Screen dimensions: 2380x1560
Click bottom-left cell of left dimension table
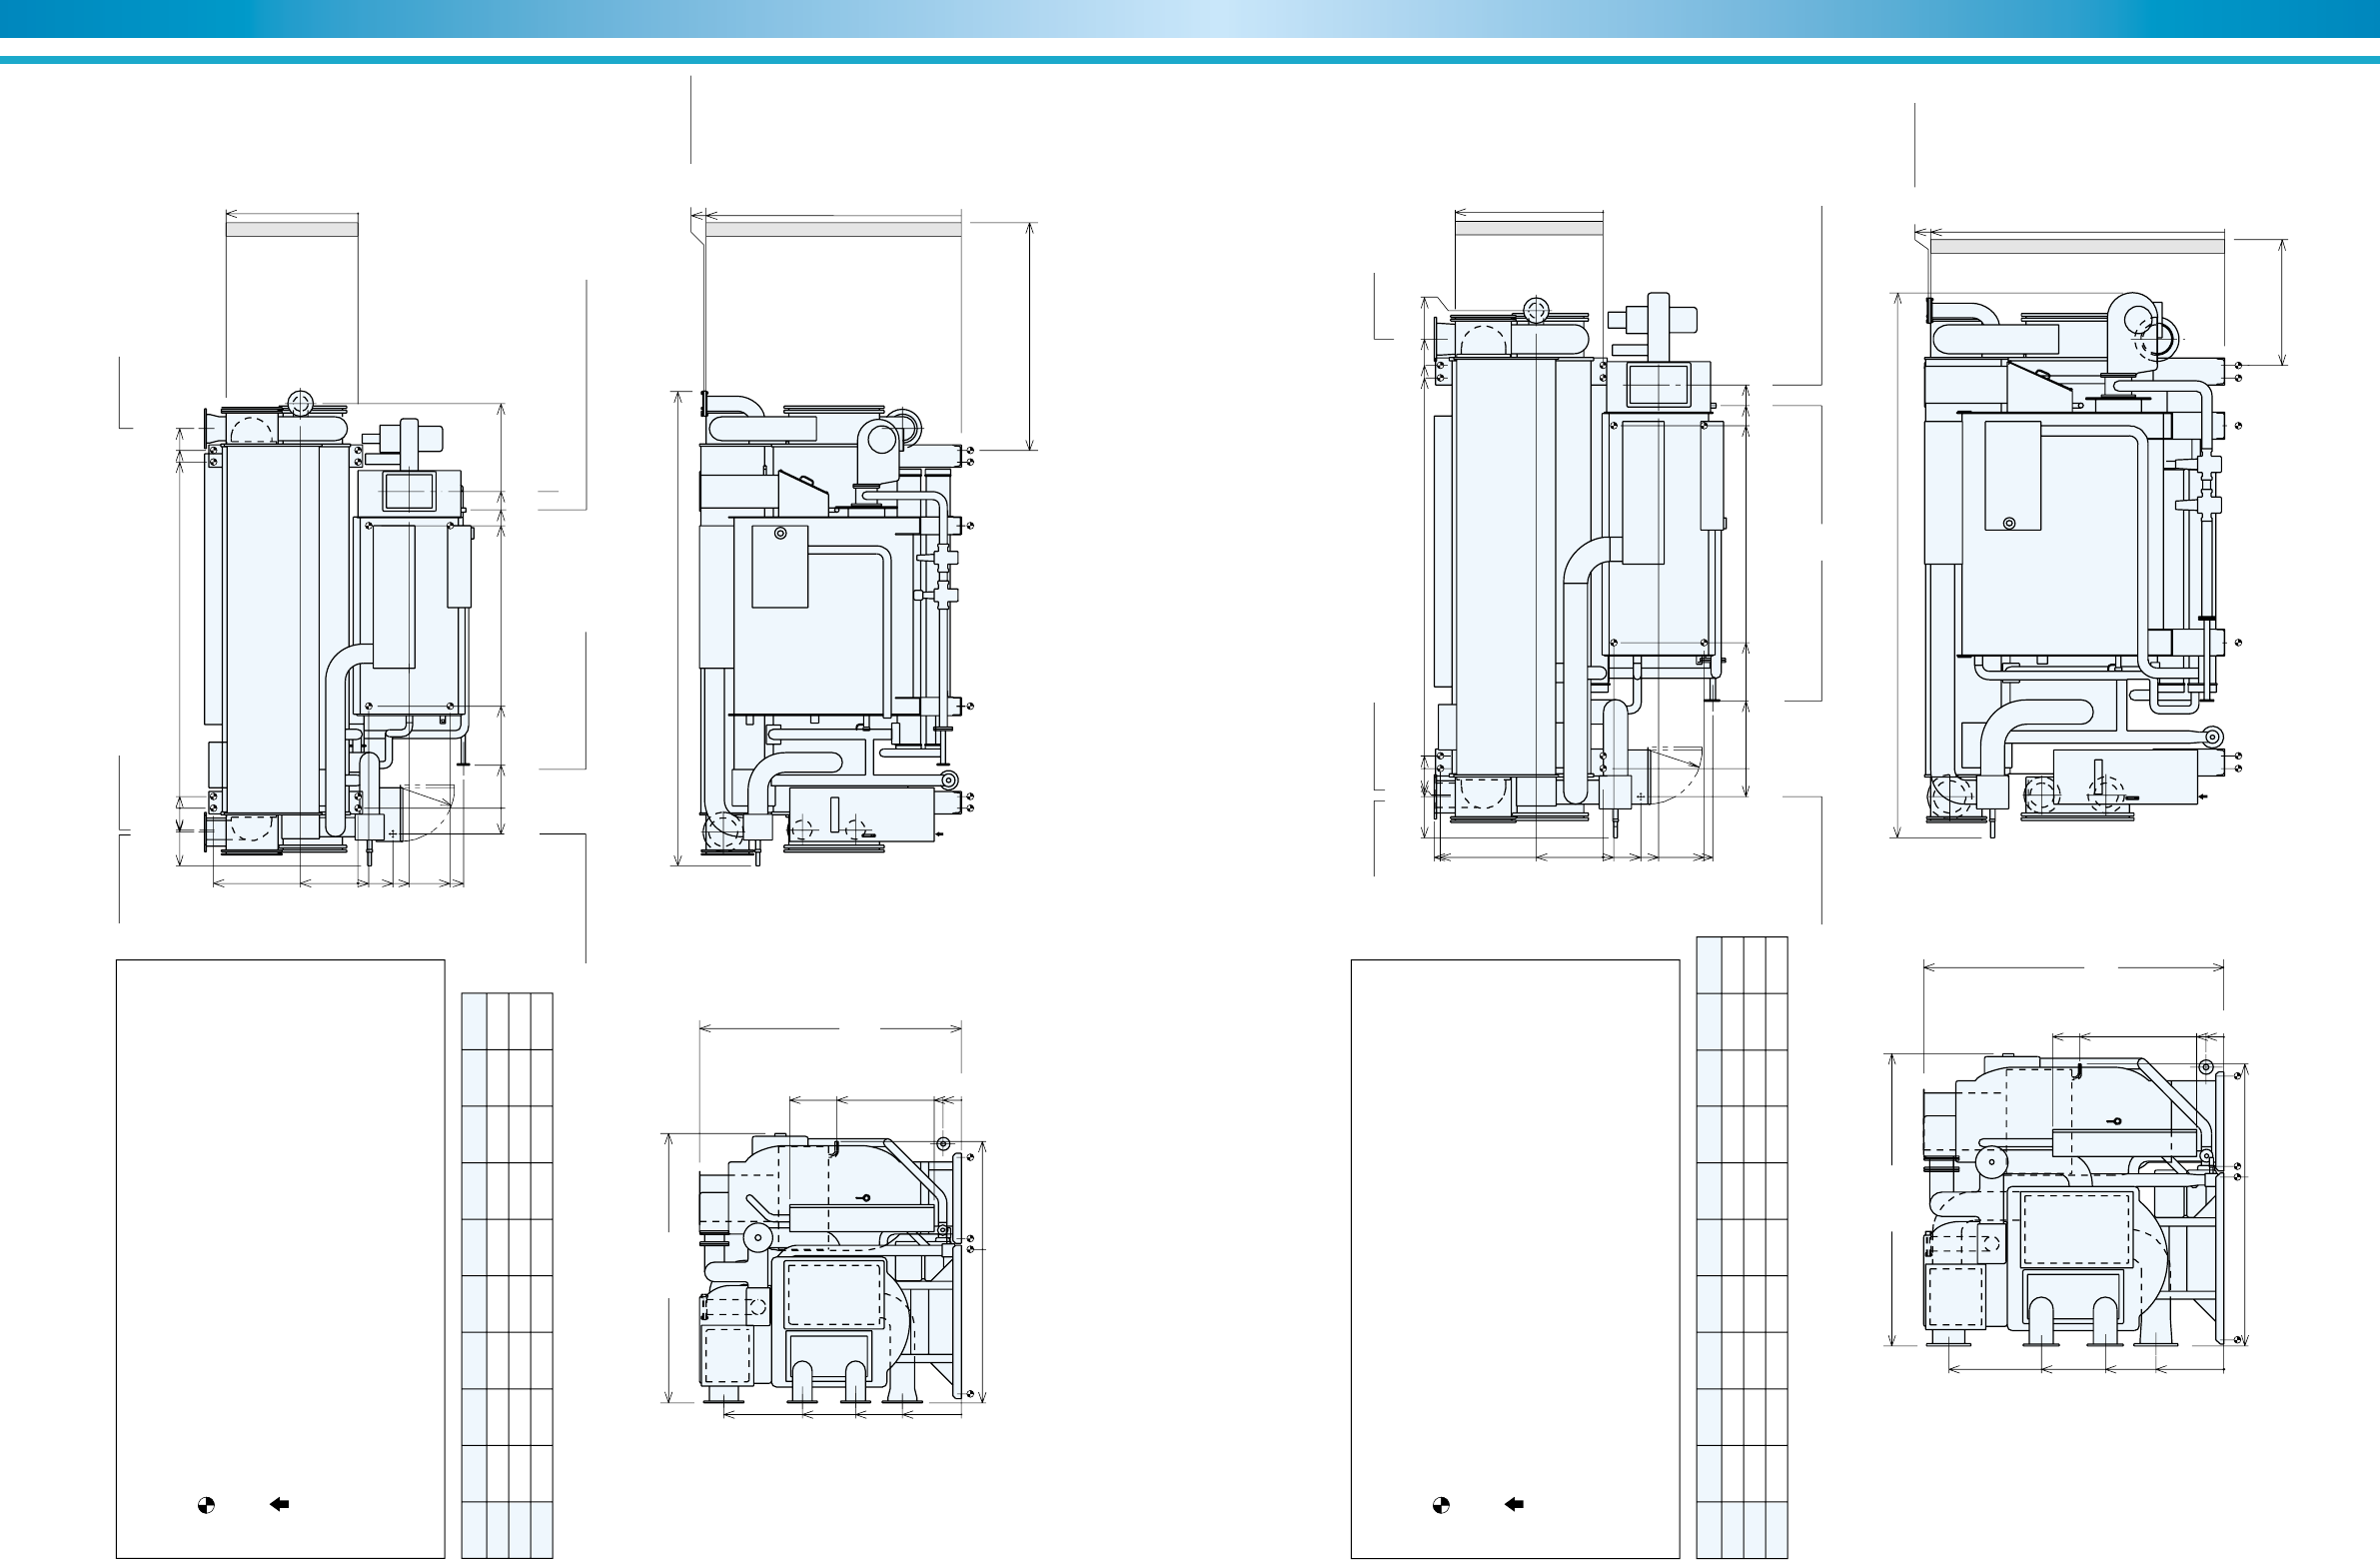point(474,1530)
